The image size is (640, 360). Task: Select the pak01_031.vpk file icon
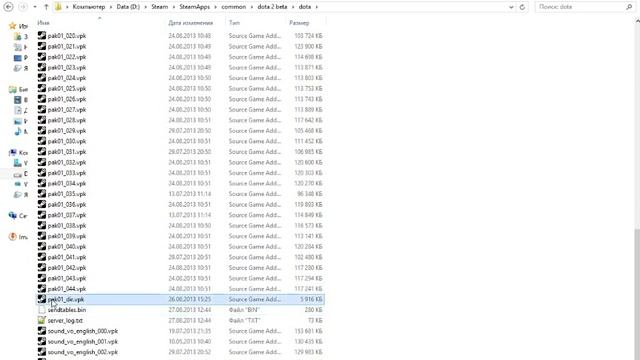coord(42,152)
